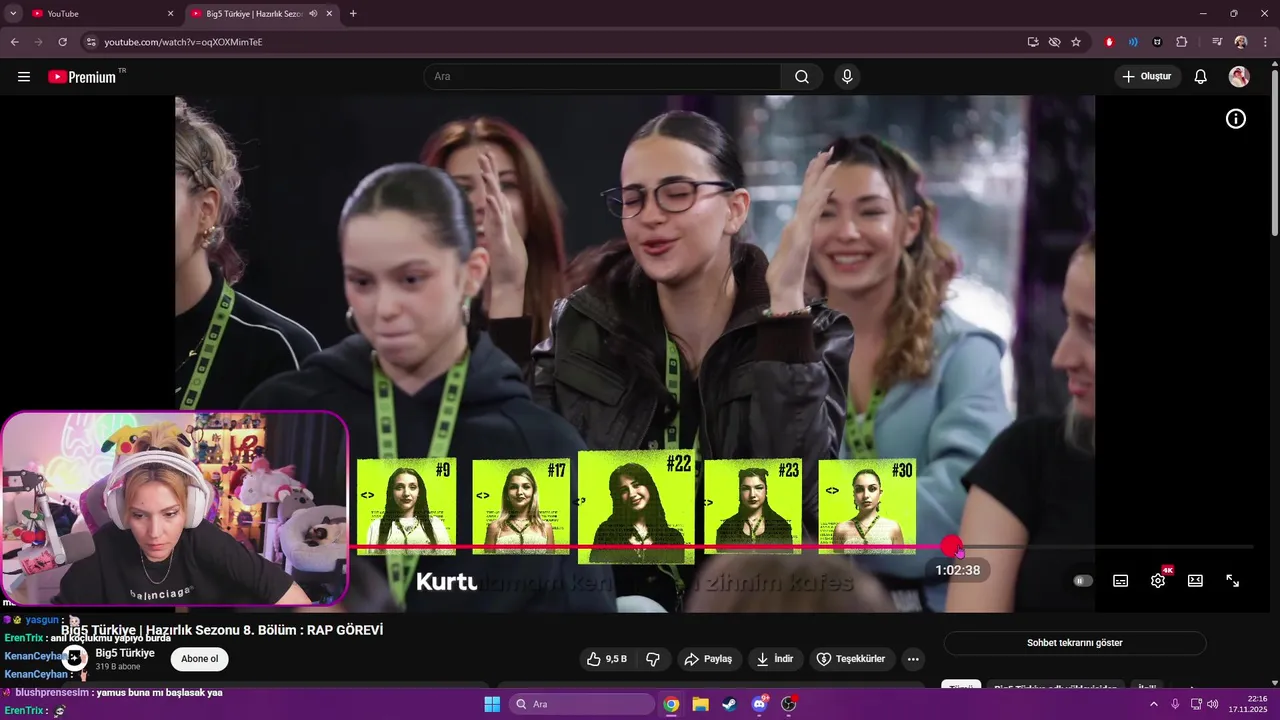Viewport: 1280px width, 720px height.
Task: Open the Chrome profile avatar
Action: 1241,42
